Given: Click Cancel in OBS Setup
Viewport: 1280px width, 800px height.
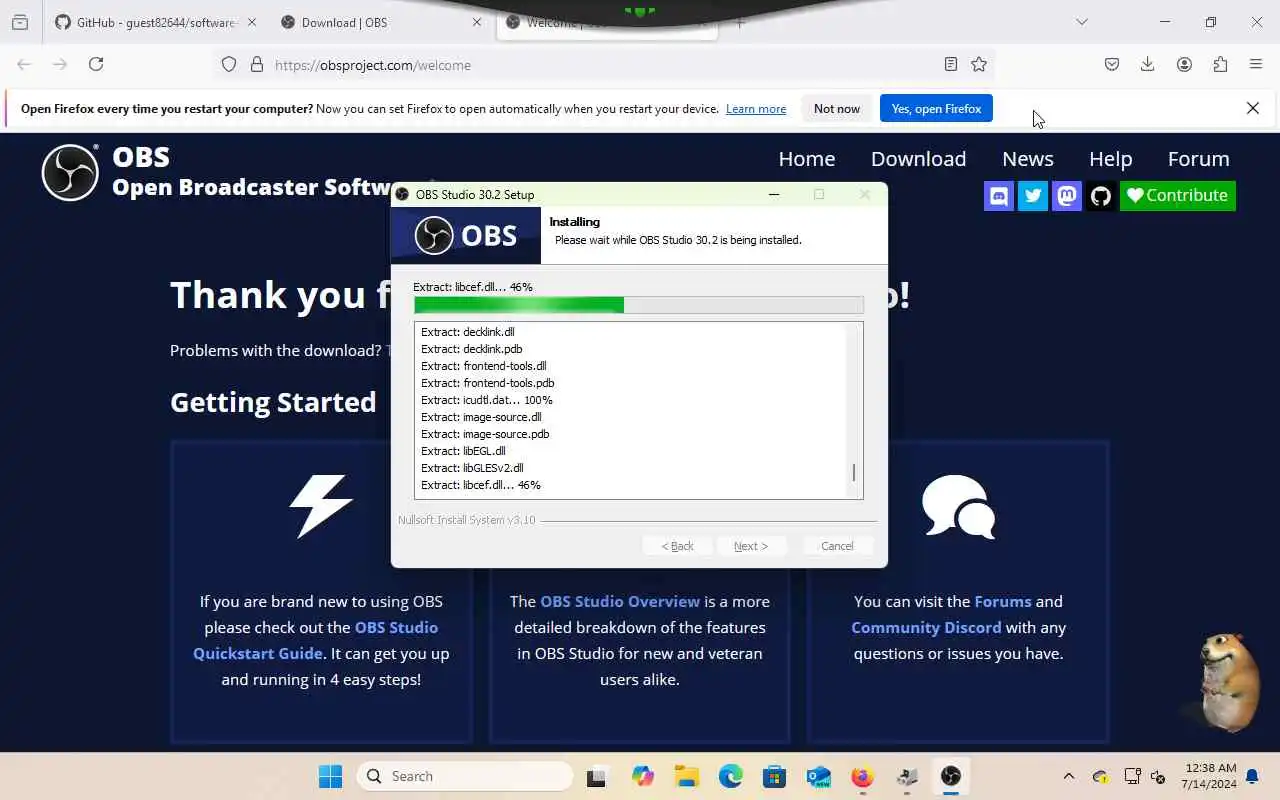Looking at the screenshot, I should tap(837, 546).
